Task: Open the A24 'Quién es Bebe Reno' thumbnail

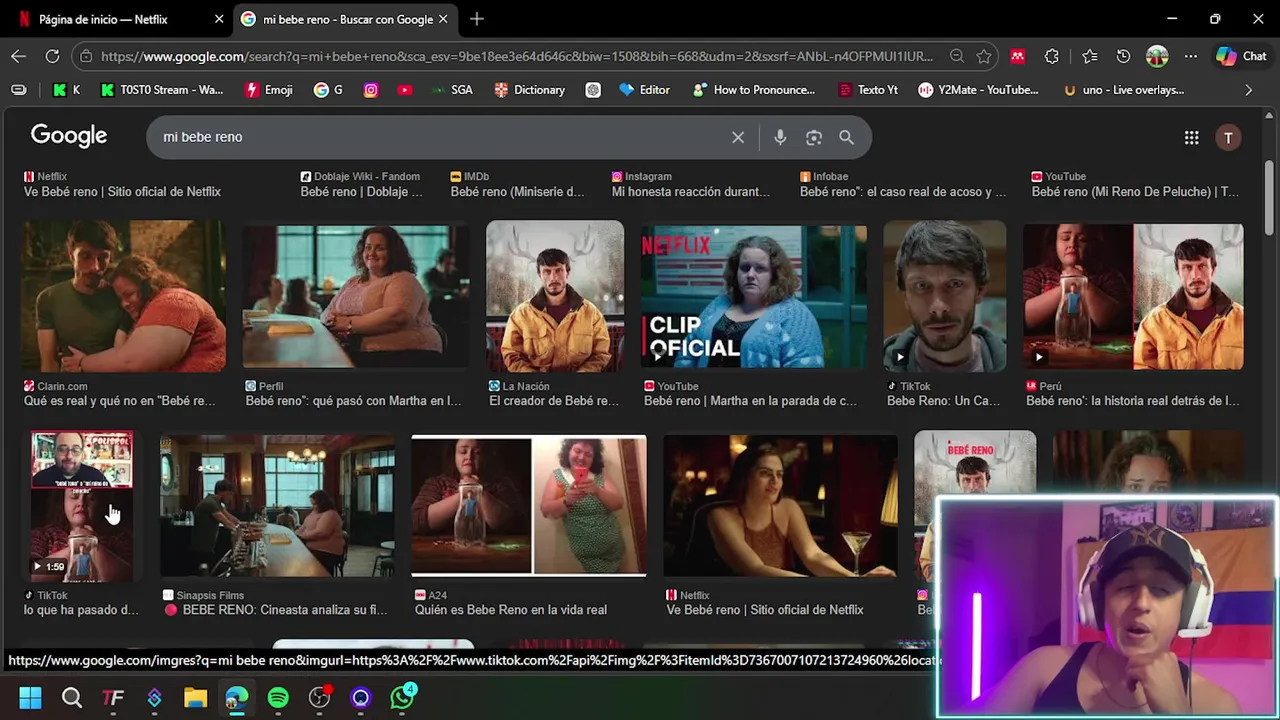Action: 529,506
